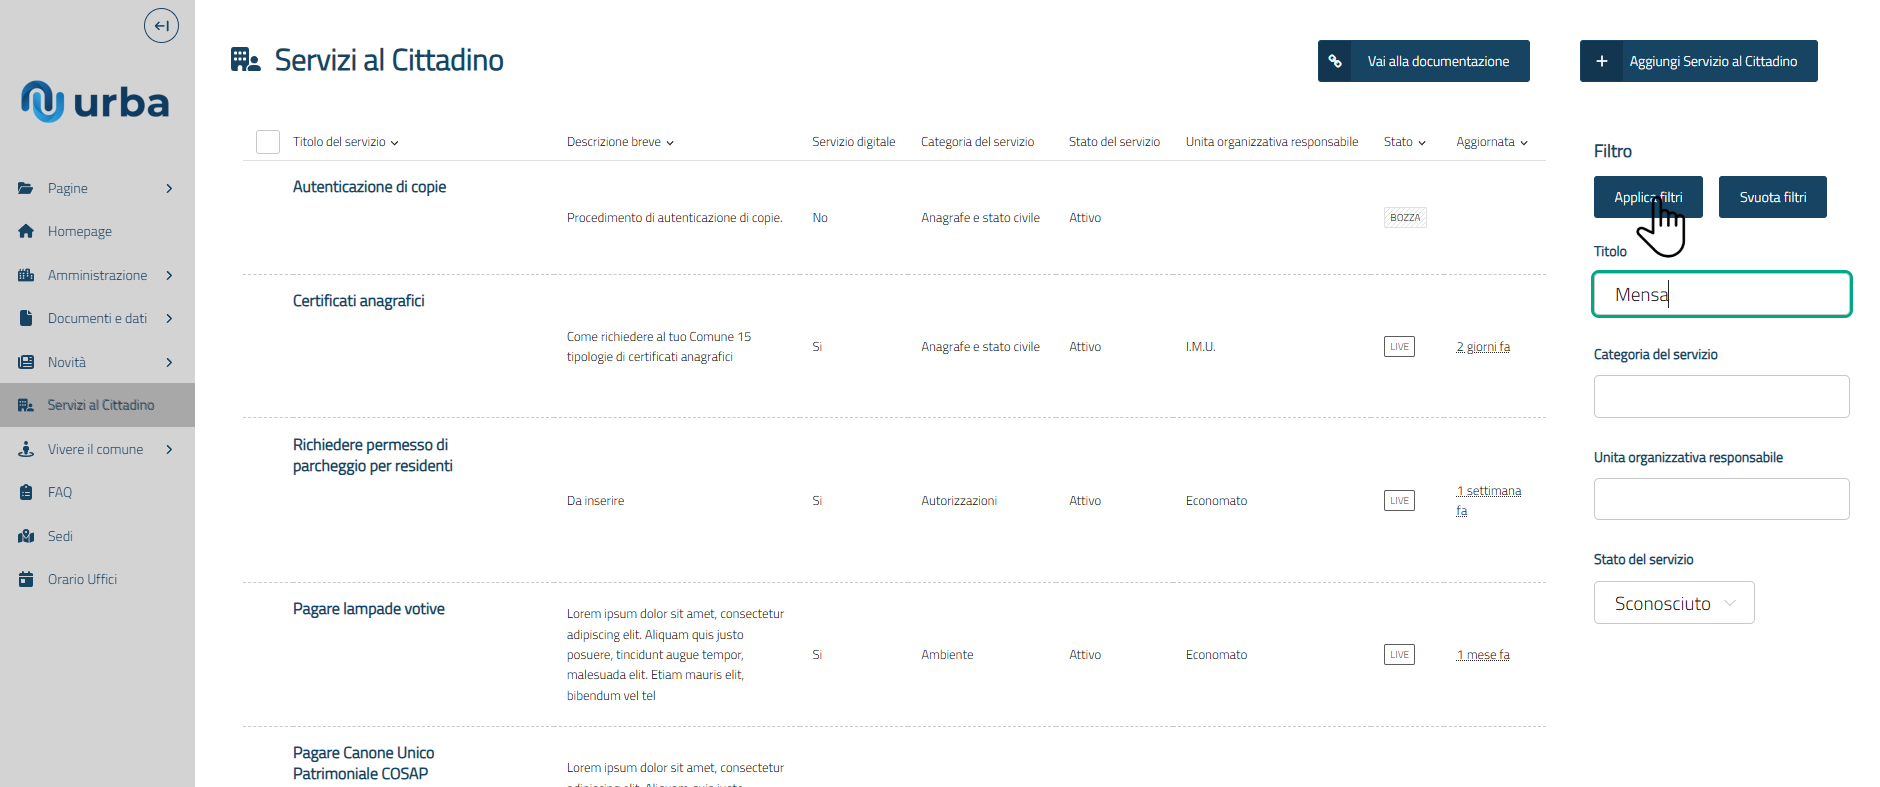The image size is (1880, 787).
Task: Sort by the Aggiornata column
Action: (1491, 142)
